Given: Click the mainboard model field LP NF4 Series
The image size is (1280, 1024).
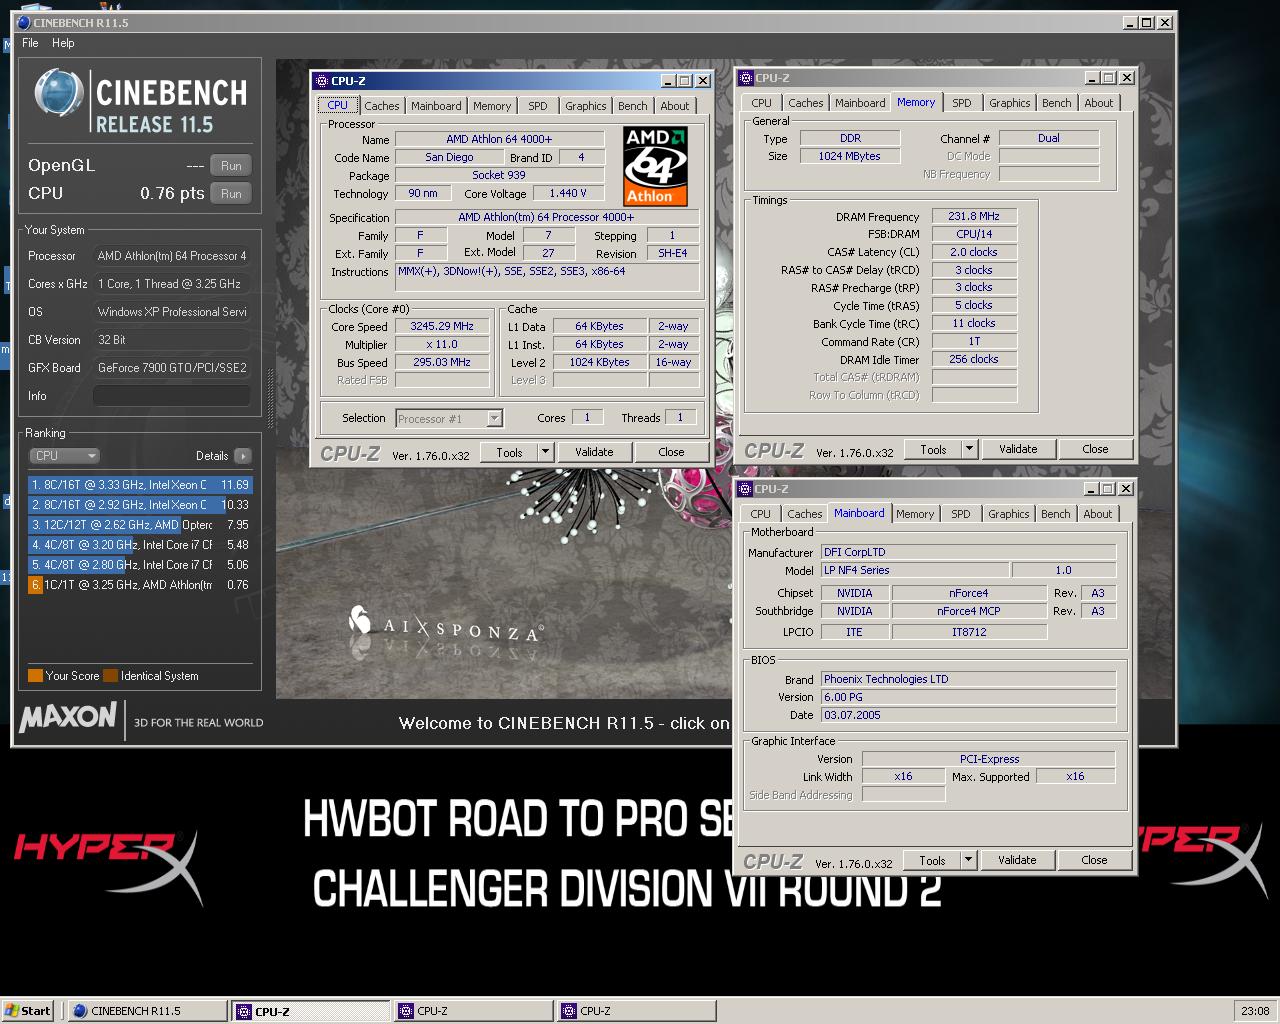Looking at the screenshot, I should [914, 570].
